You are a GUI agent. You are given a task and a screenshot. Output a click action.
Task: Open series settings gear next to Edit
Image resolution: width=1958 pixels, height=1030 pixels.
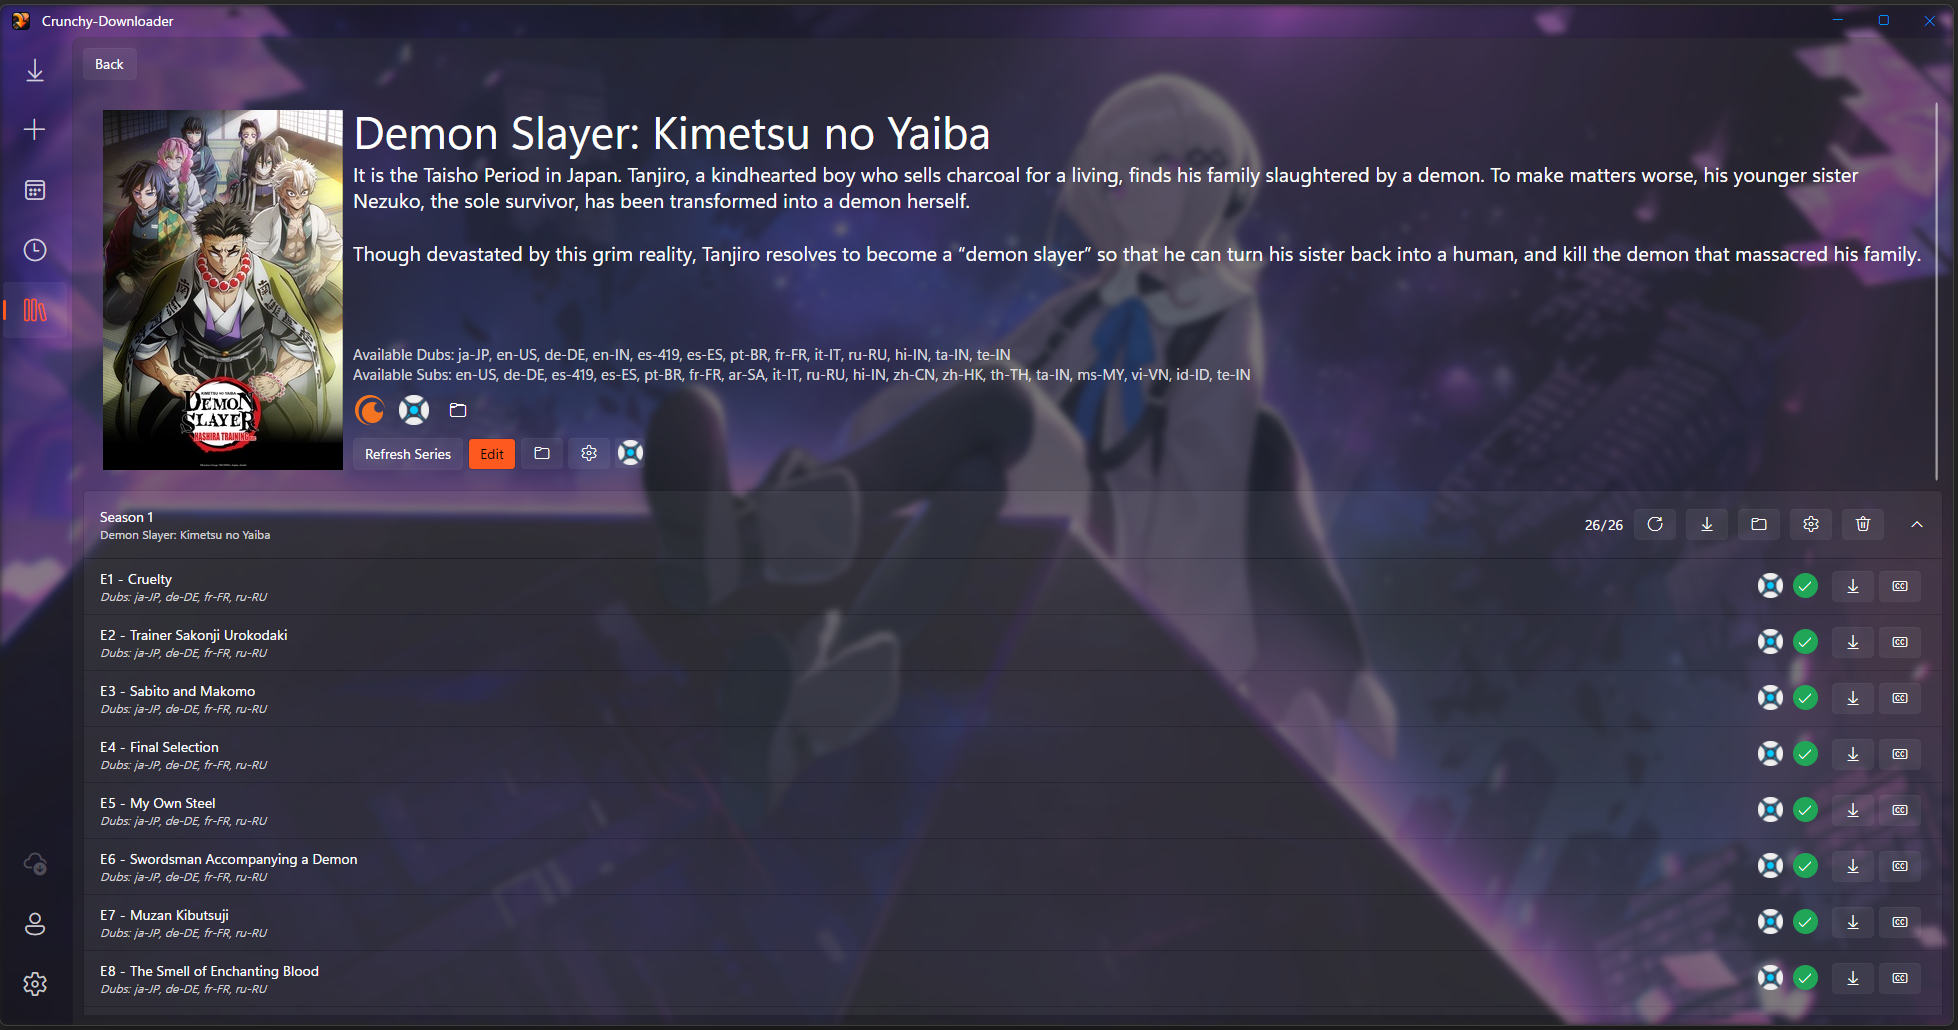click(589, 454)
